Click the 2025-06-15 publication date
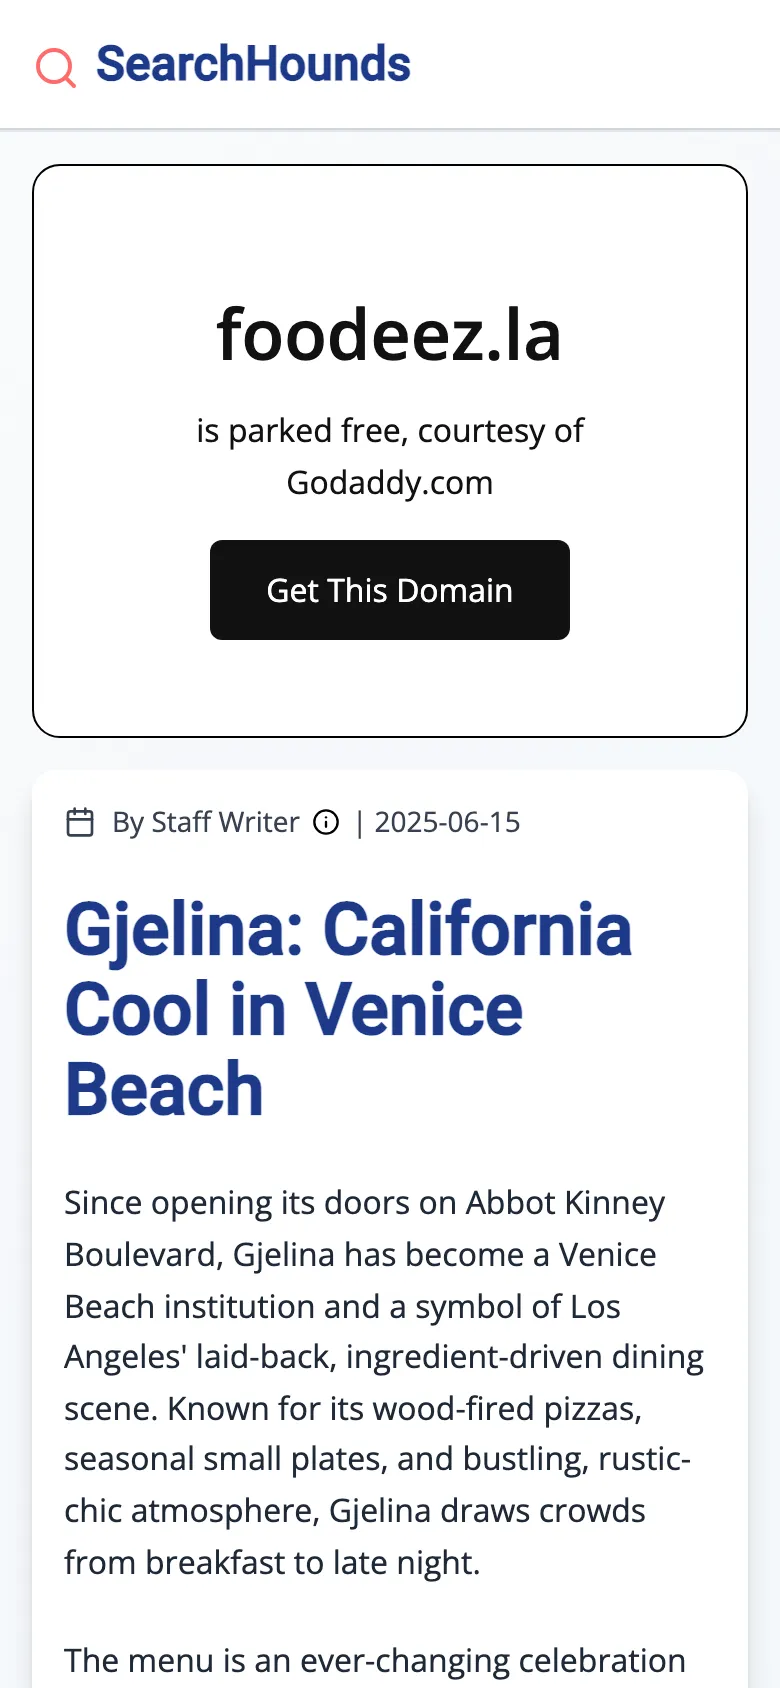 tap(447, 822)
